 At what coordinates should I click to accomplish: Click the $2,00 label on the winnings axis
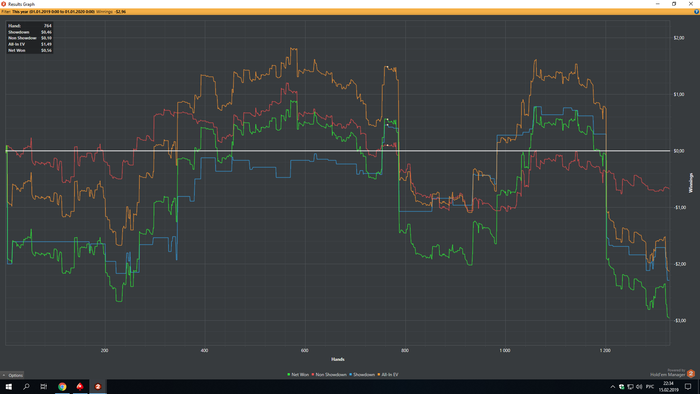[679, 38]
